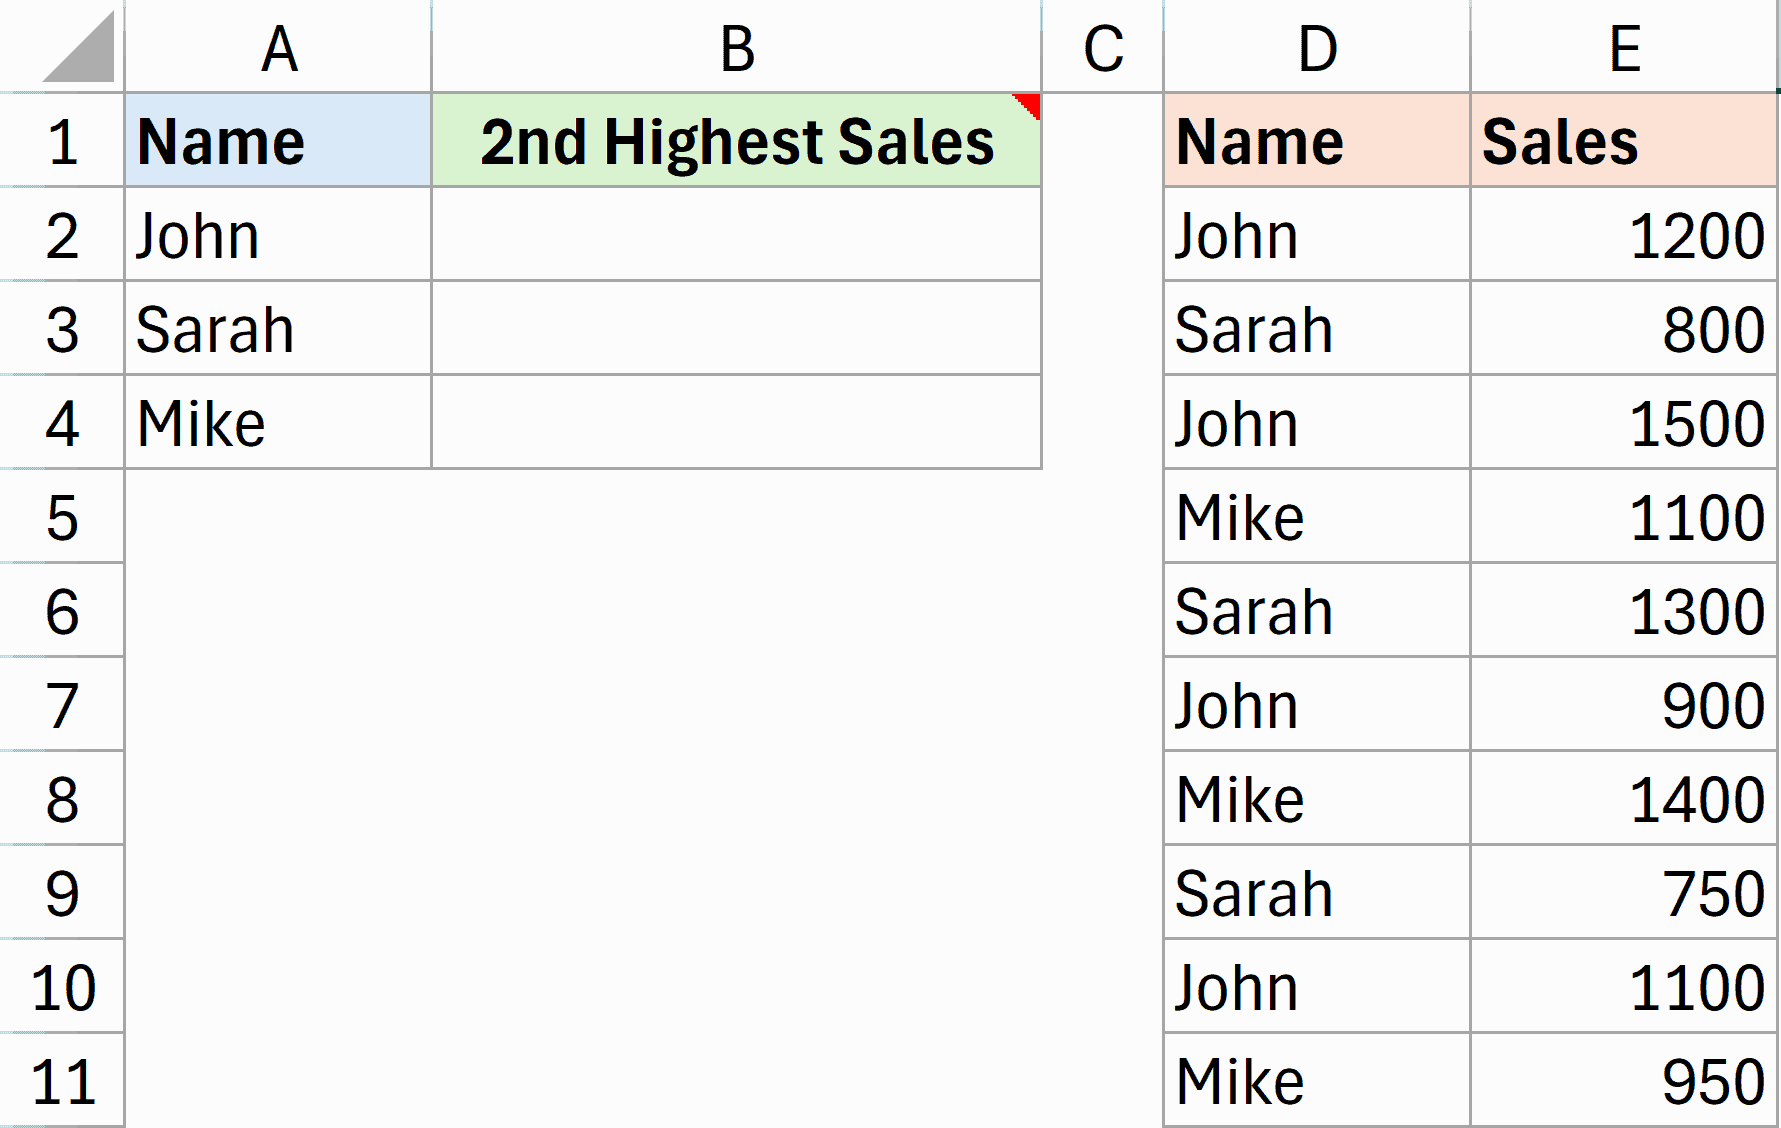Screen dimensions: 1781x1128
Task: Click the empty cell beside John in column B
Action: tap(735, 234)
